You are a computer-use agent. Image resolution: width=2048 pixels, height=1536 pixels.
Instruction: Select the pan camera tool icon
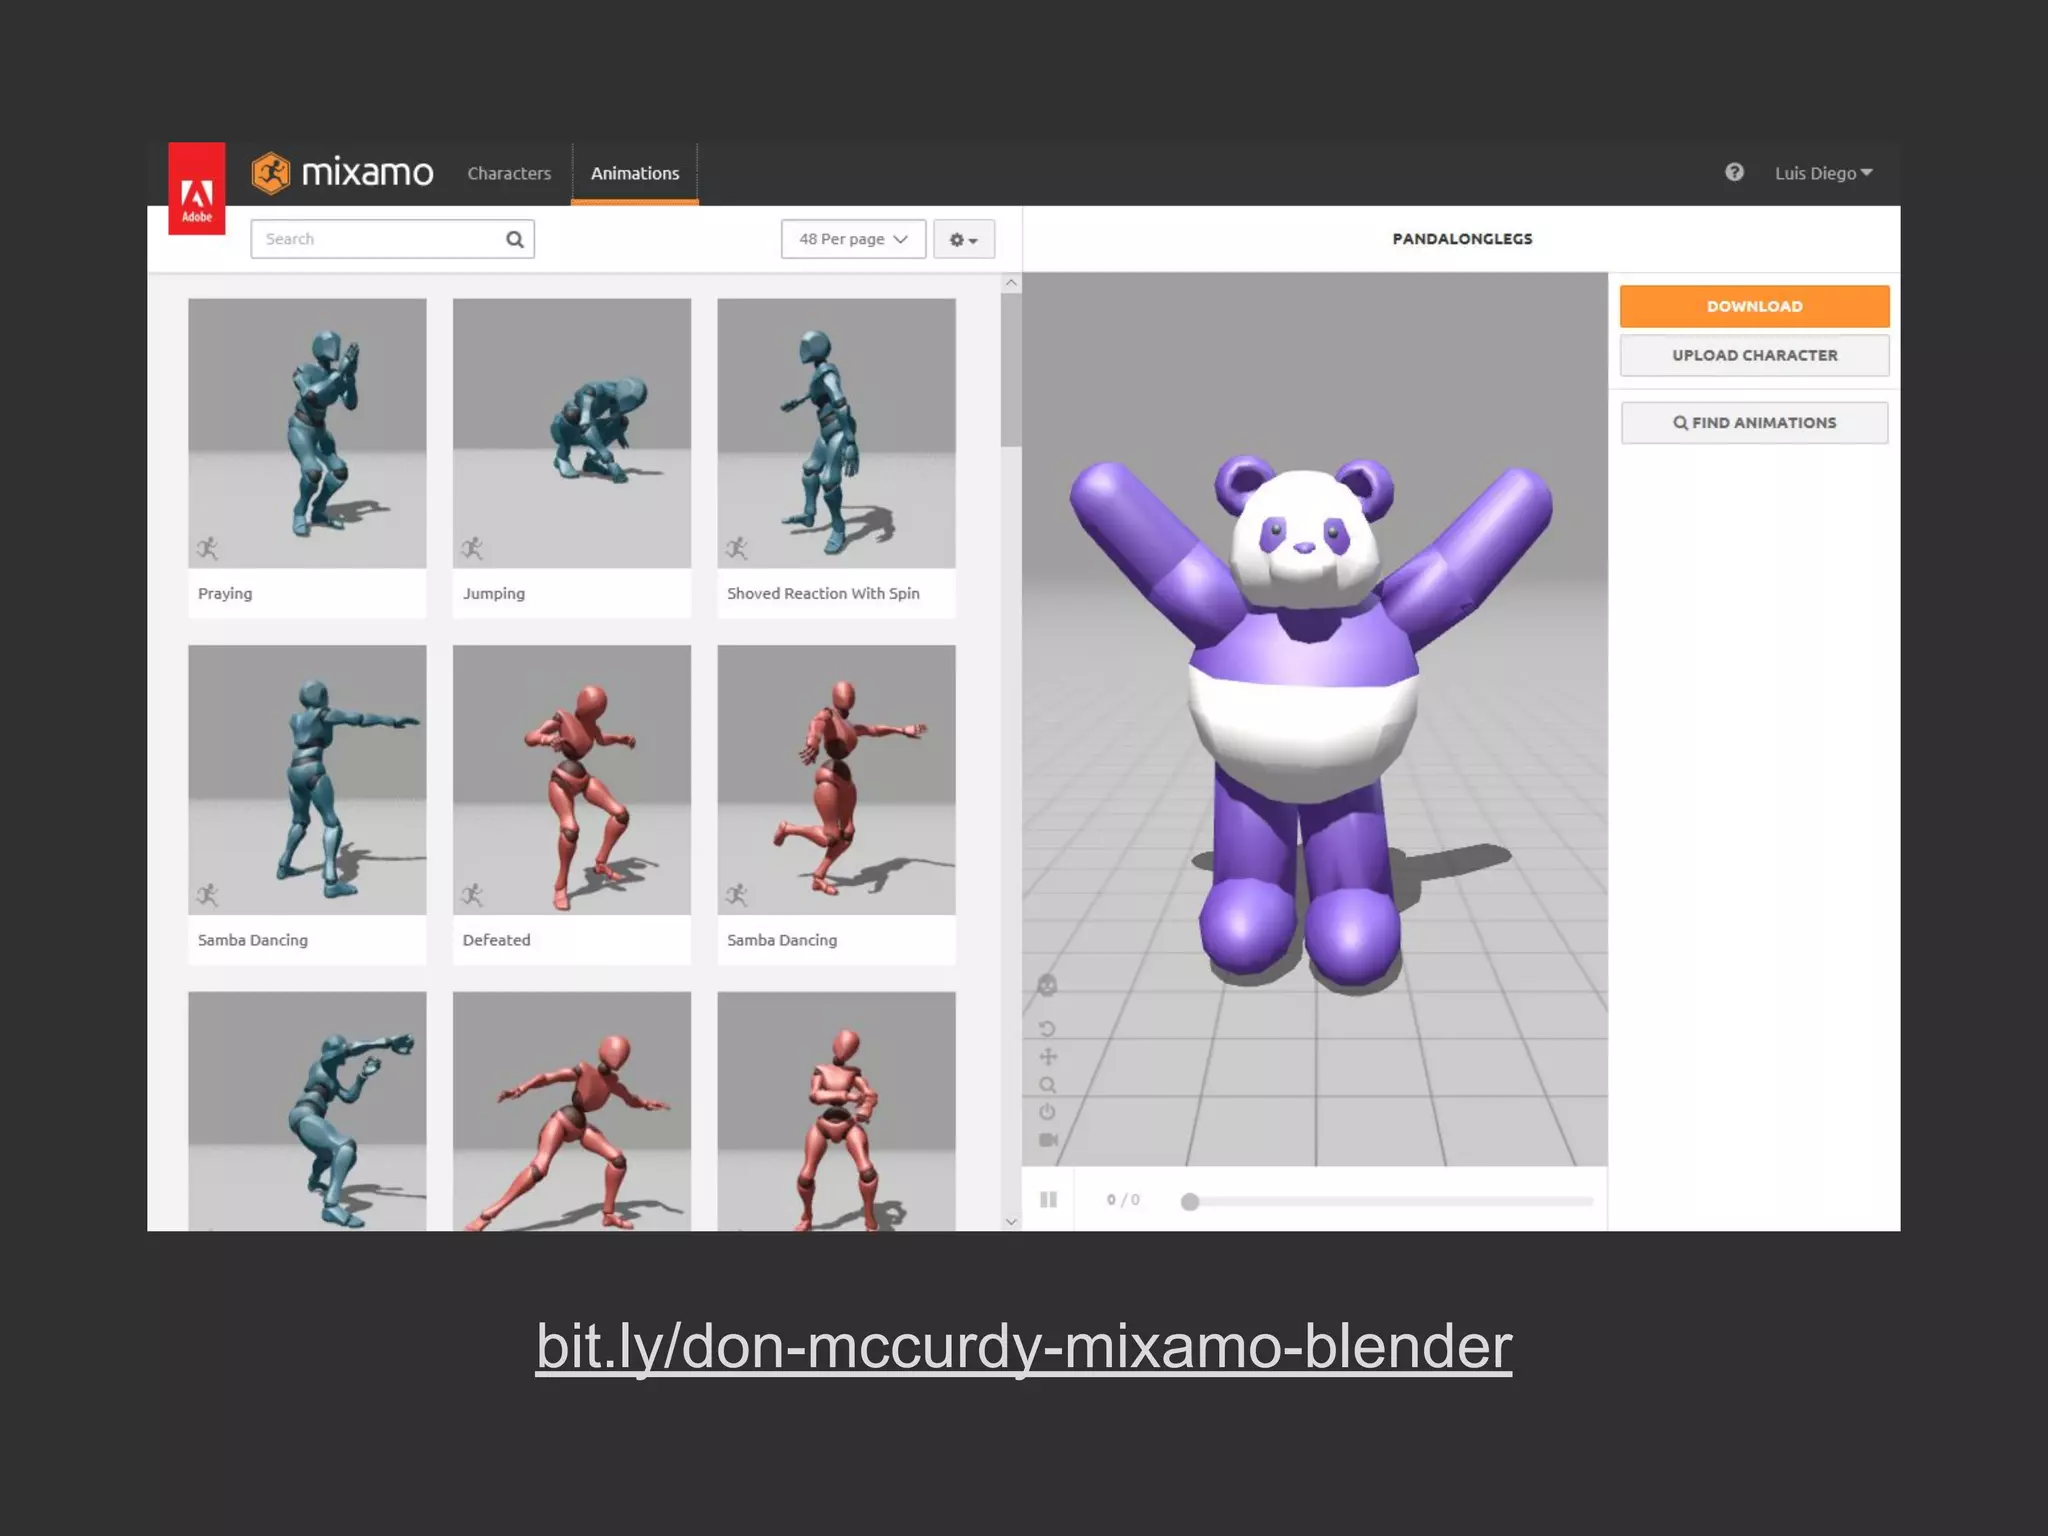(1048, 1057)
